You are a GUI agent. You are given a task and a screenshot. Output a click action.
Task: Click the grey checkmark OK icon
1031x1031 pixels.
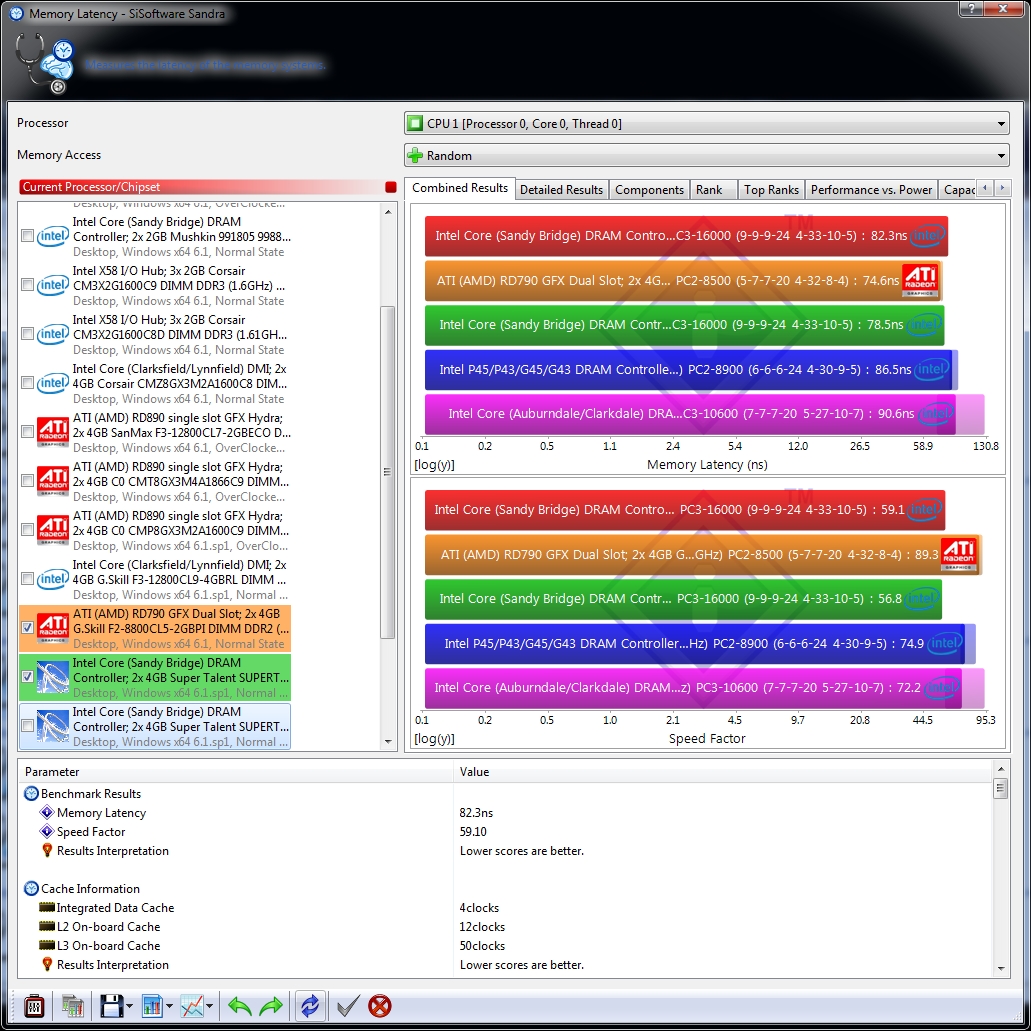[x=348, y=1006]
